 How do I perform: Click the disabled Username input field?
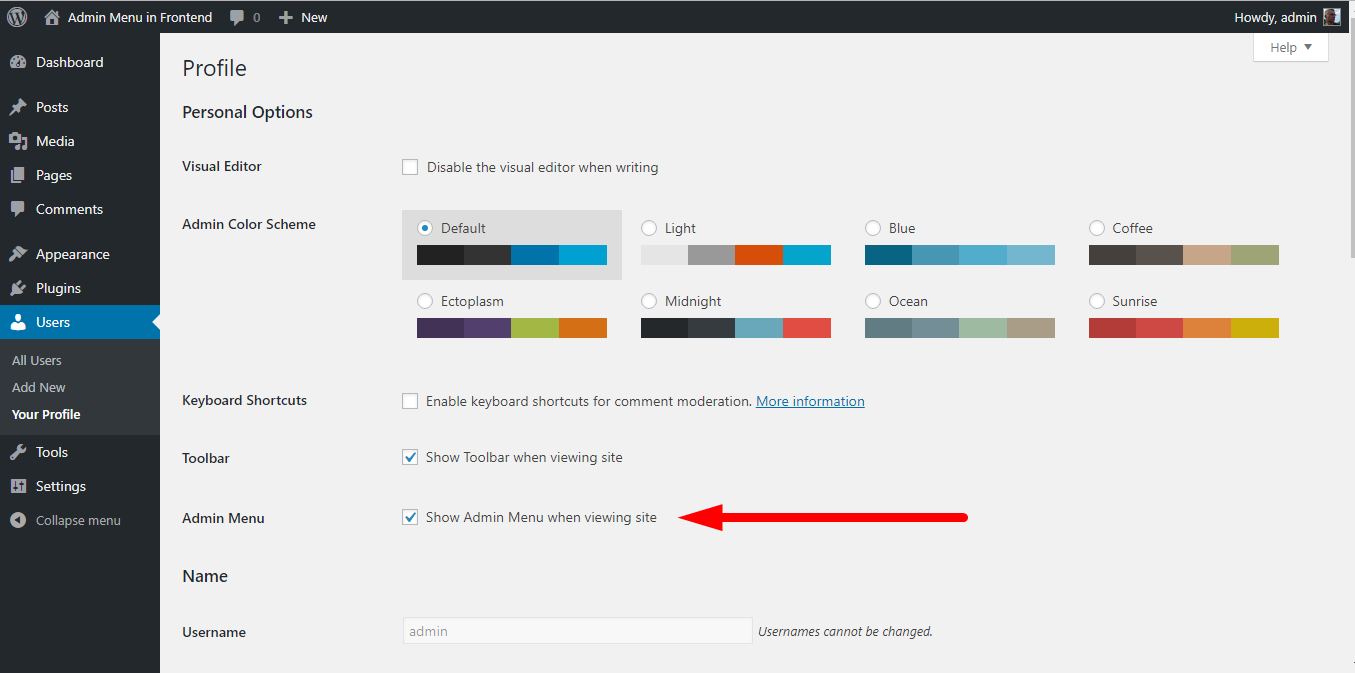pyautogui.click(x=577, y=631)
